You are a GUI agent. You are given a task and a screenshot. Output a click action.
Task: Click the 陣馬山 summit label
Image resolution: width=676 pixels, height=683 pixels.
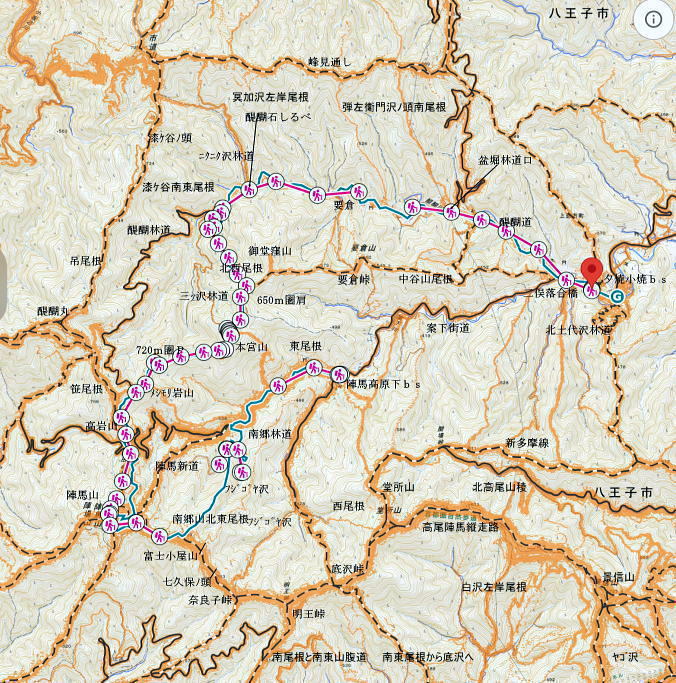tap(82, 495)
